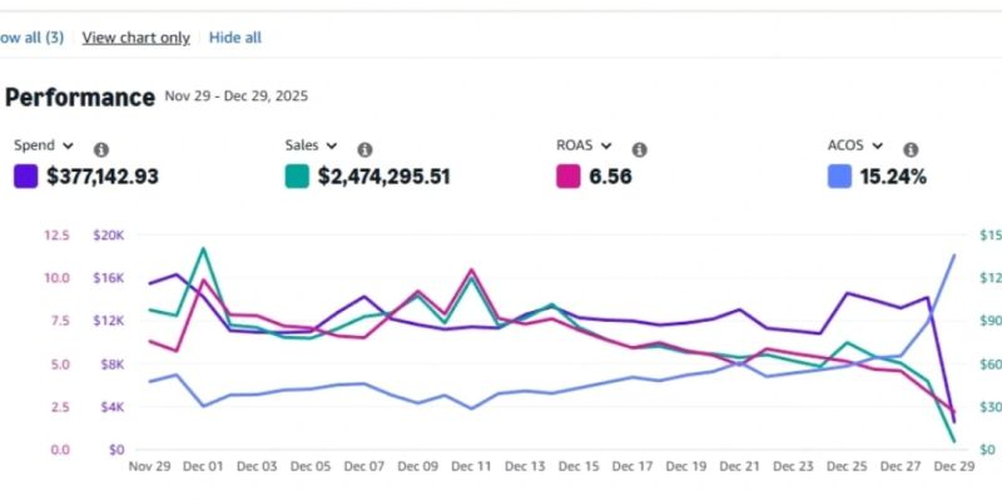Click the info icon beside Sales
Image resolution: width=1002 pixels, height=500 pixels.
click(365, 150)
